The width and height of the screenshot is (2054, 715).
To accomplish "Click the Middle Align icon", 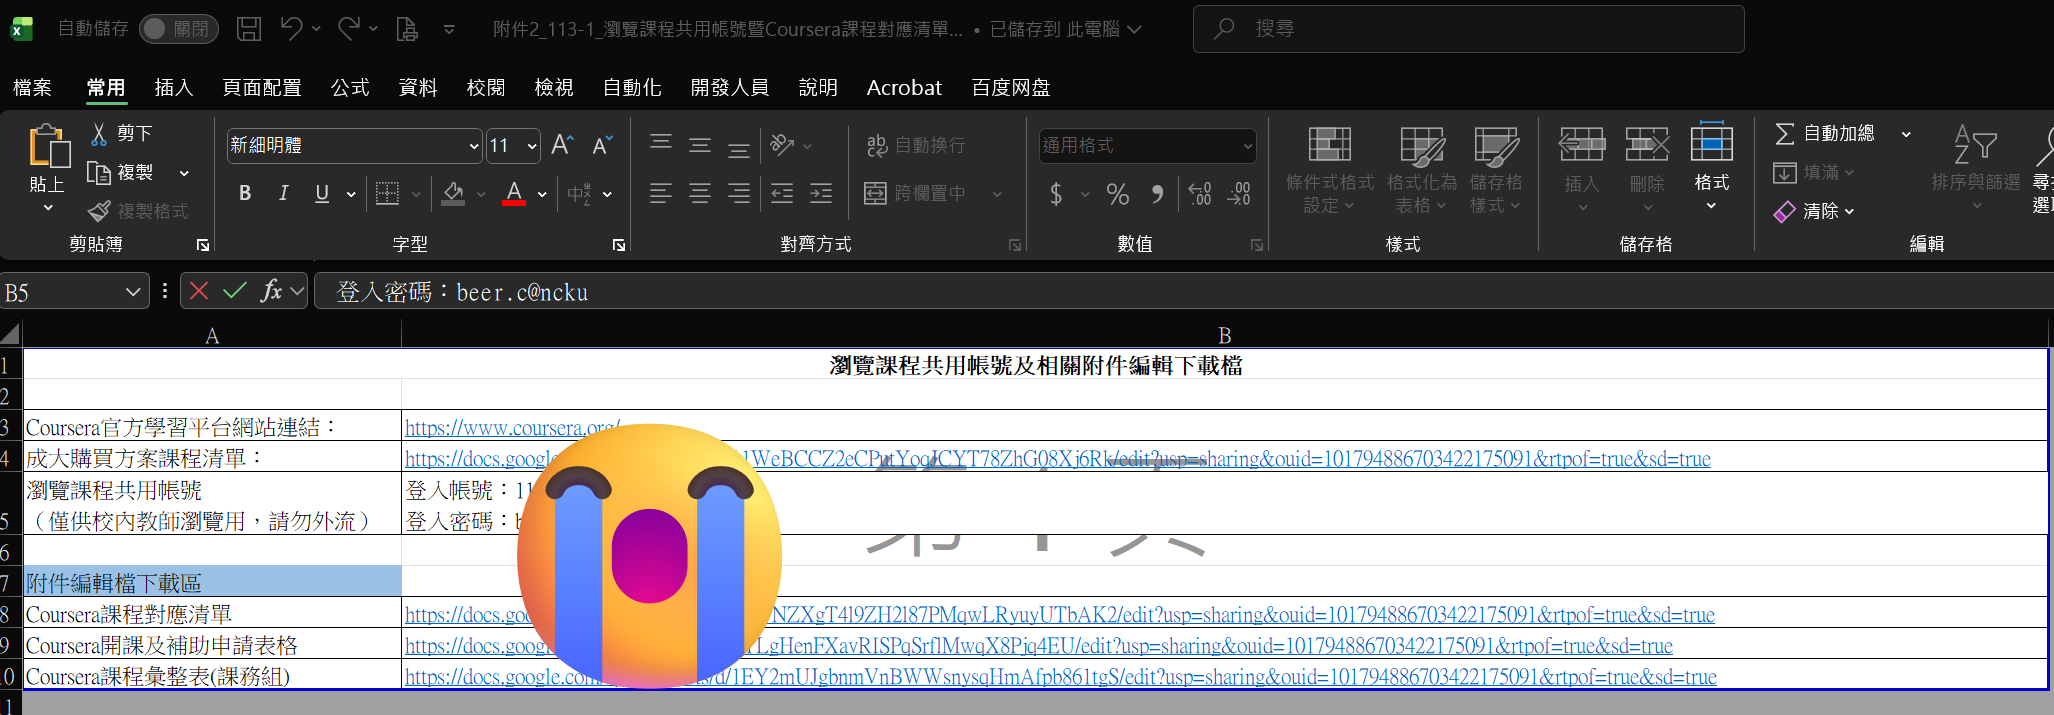I will click(x=700, y=146).
